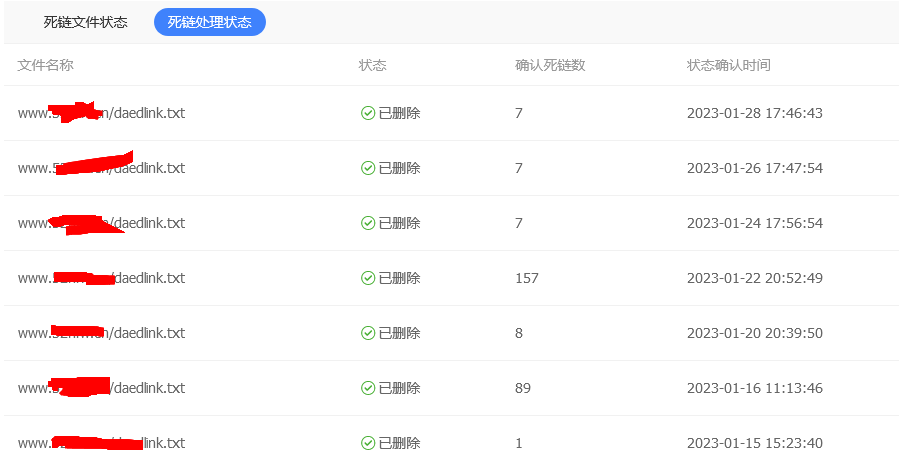This screenshot has height=470, width=899.
Task: Click the confirmed dead link count 157
Action: 527,278
